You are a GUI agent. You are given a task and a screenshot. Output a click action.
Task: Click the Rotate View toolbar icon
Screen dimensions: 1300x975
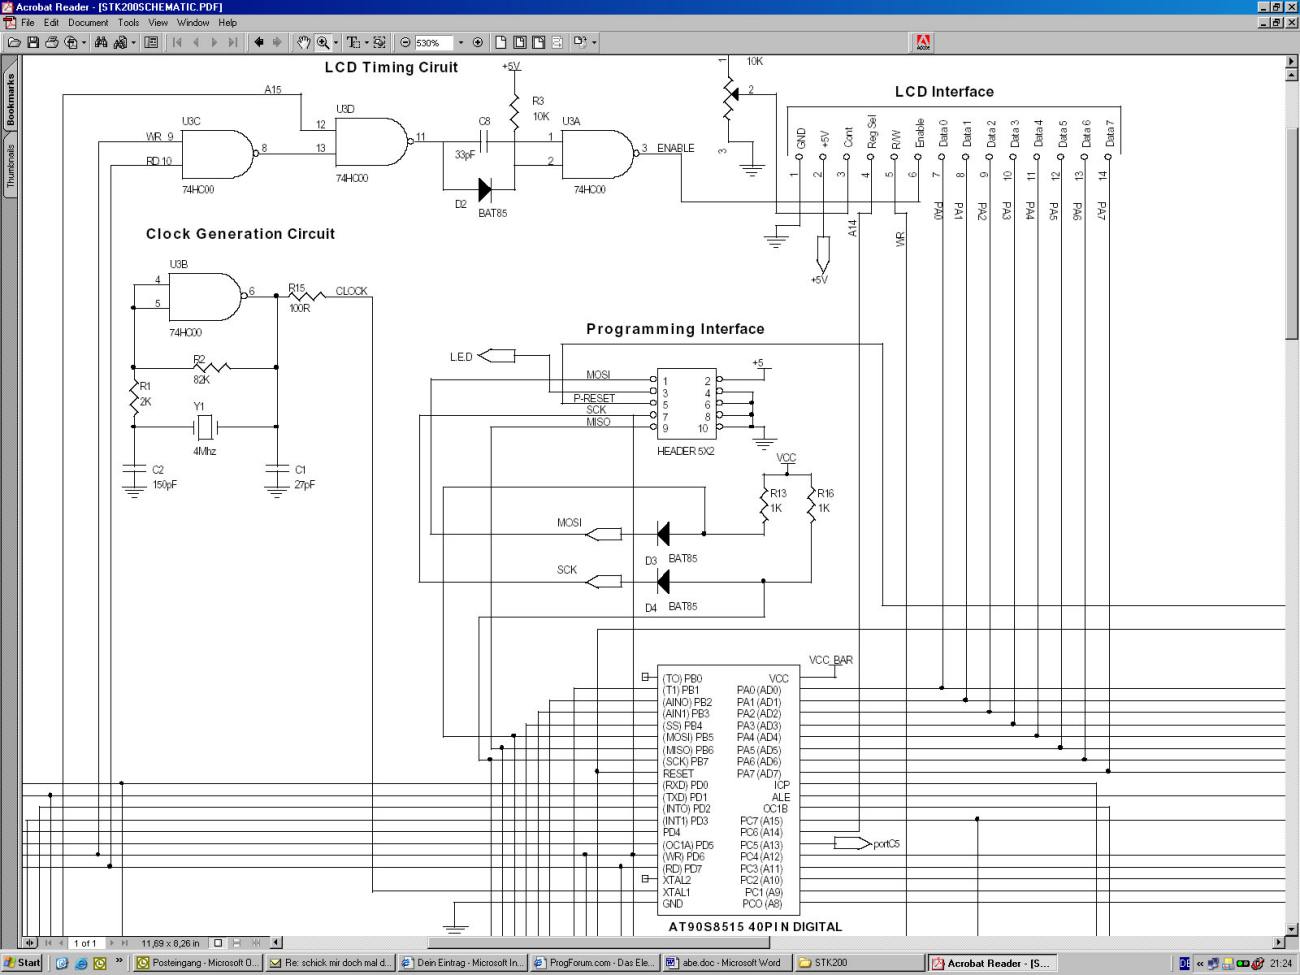tap(580, 42)
